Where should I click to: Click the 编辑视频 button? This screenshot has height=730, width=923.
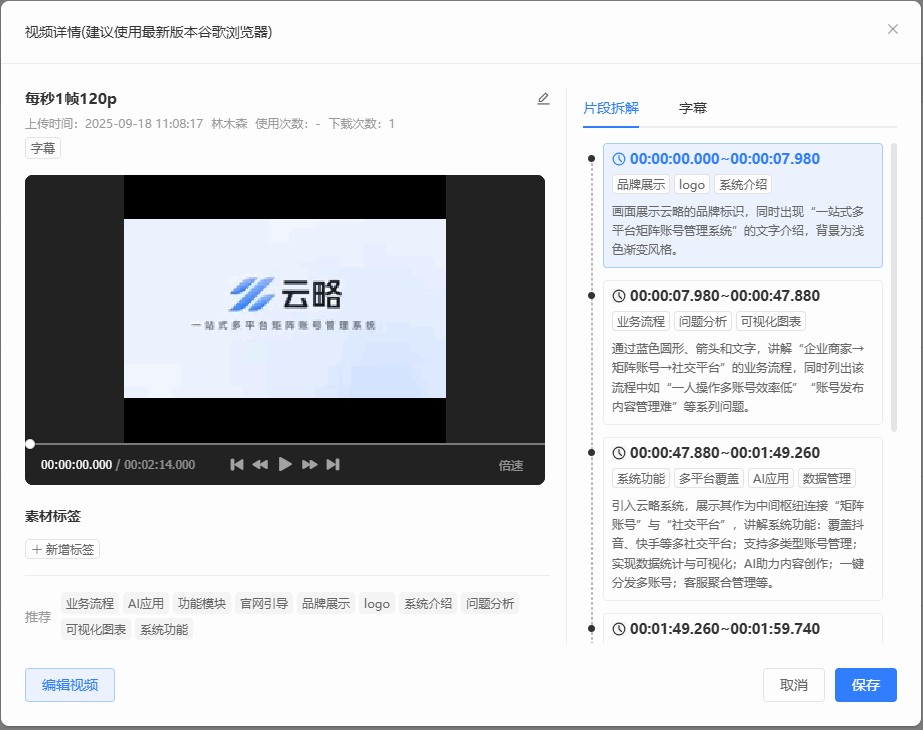point(70,685)
